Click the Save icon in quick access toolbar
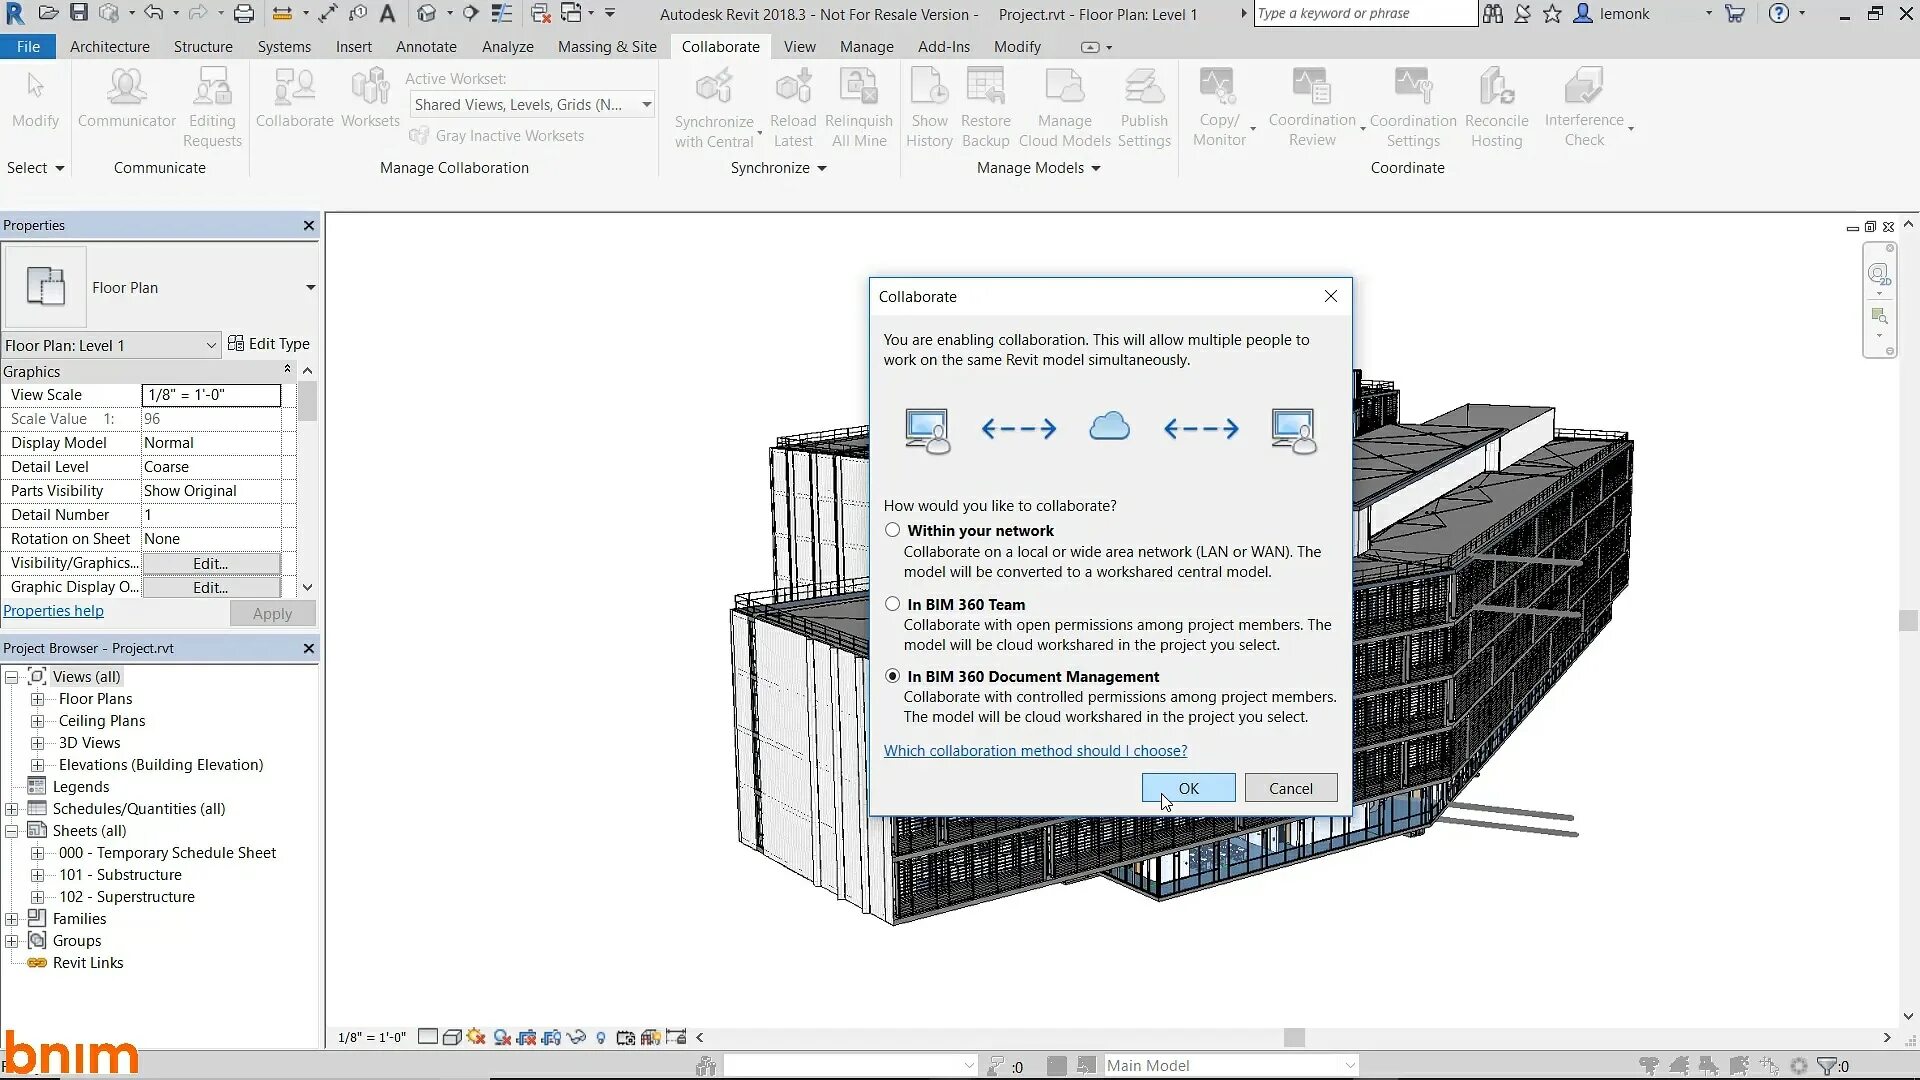 (x=79, y=14)
